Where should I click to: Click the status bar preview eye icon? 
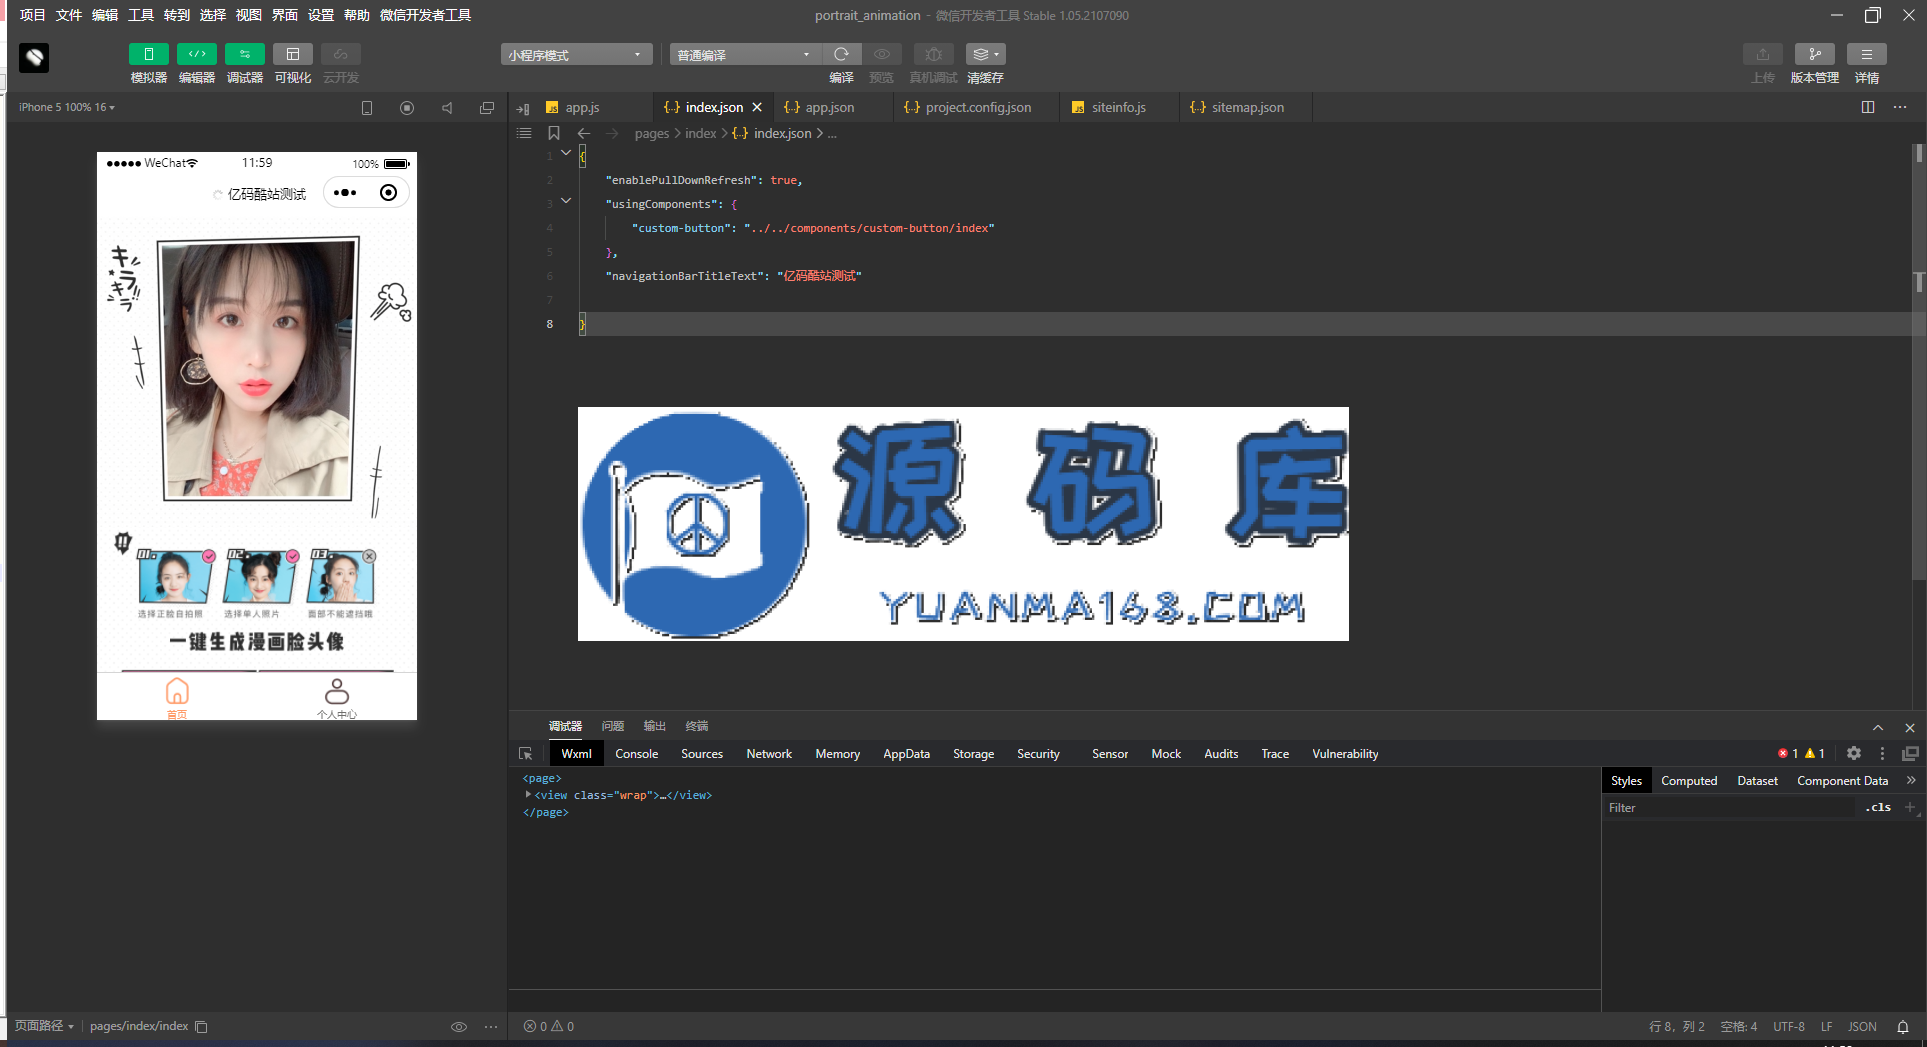point(459,1027)
